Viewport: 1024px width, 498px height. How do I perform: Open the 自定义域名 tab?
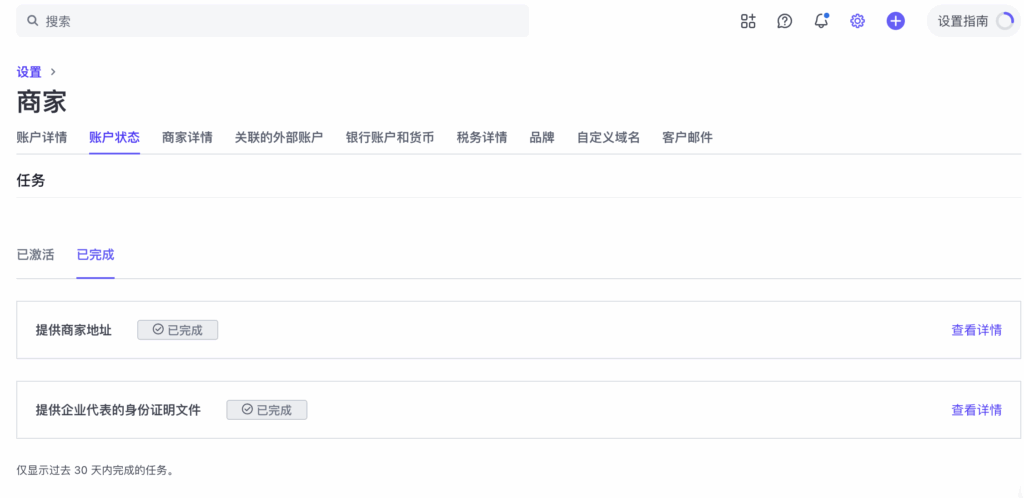(608, 138)
